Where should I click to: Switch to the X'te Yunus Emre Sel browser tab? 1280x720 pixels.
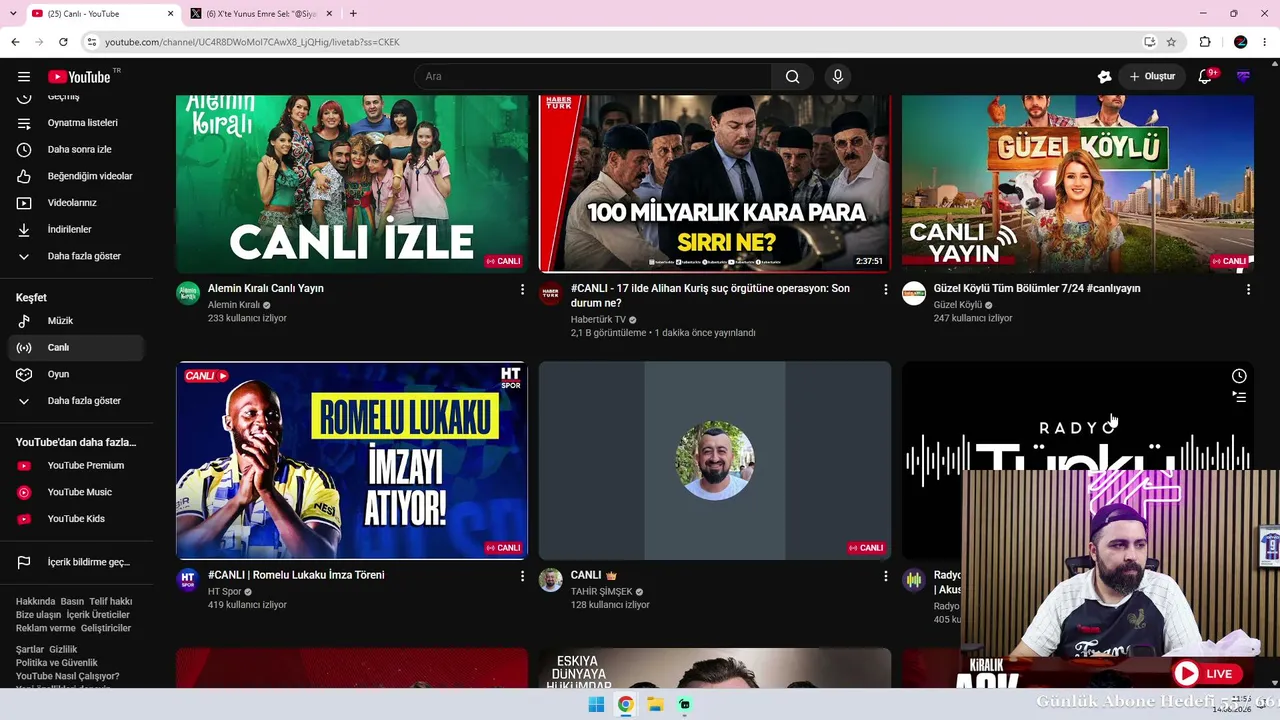click(261, 14)
